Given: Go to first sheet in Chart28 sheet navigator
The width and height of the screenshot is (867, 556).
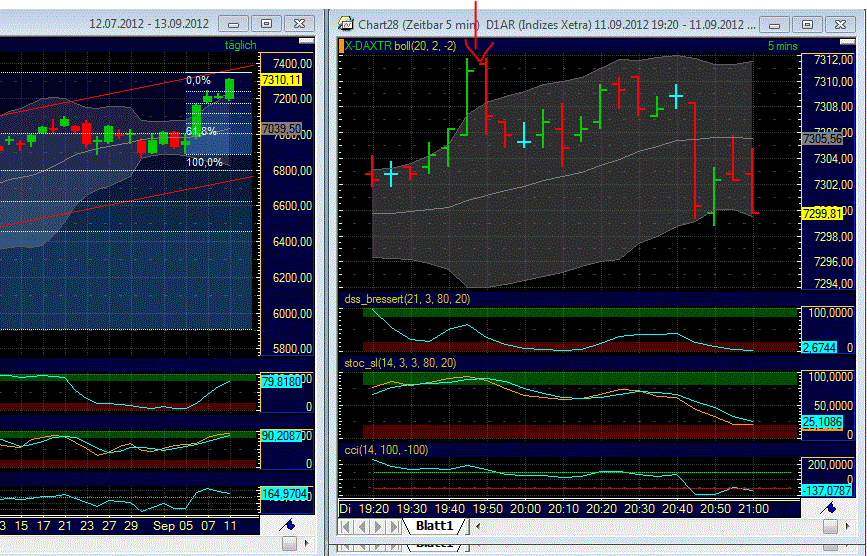Looking at the screenshot, I should pos(346,527).
